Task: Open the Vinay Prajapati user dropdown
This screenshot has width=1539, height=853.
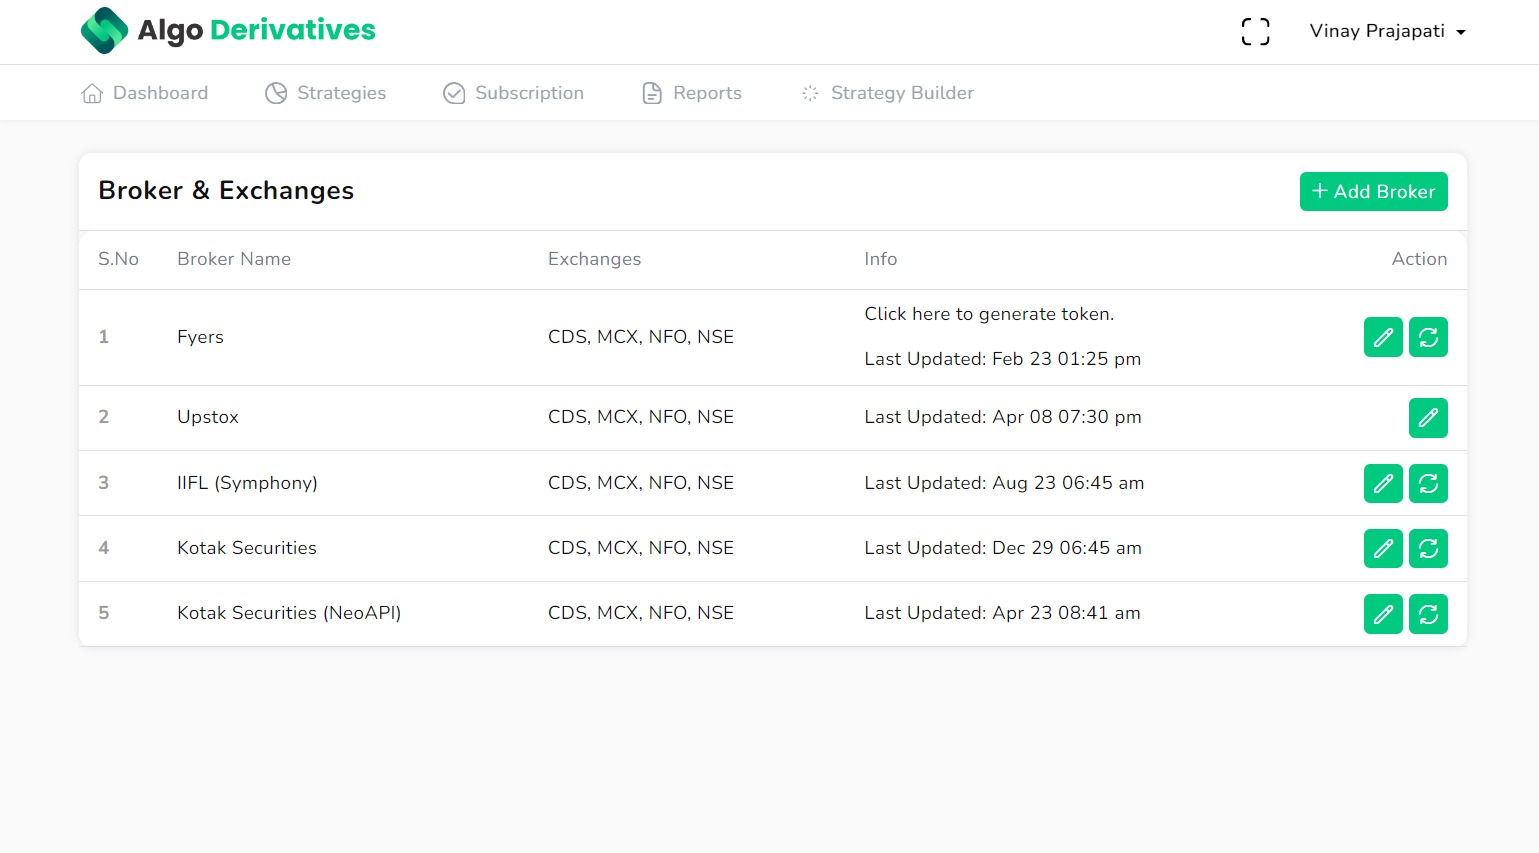Action: point(1387,32)
